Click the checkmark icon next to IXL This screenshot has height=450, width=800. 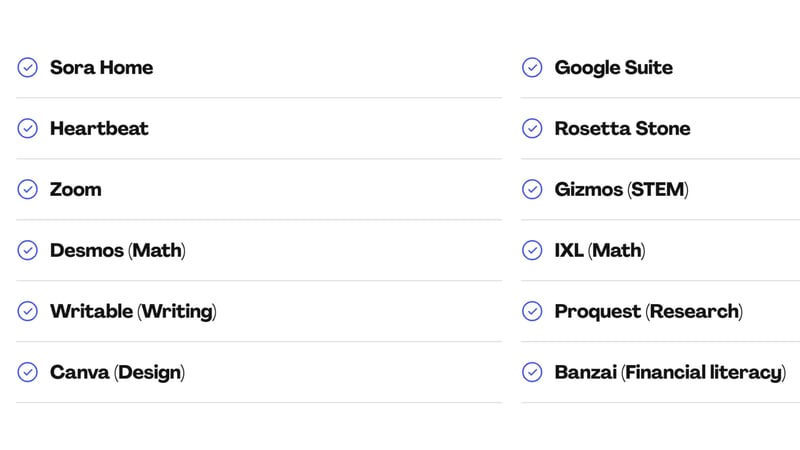click(533, 251)
